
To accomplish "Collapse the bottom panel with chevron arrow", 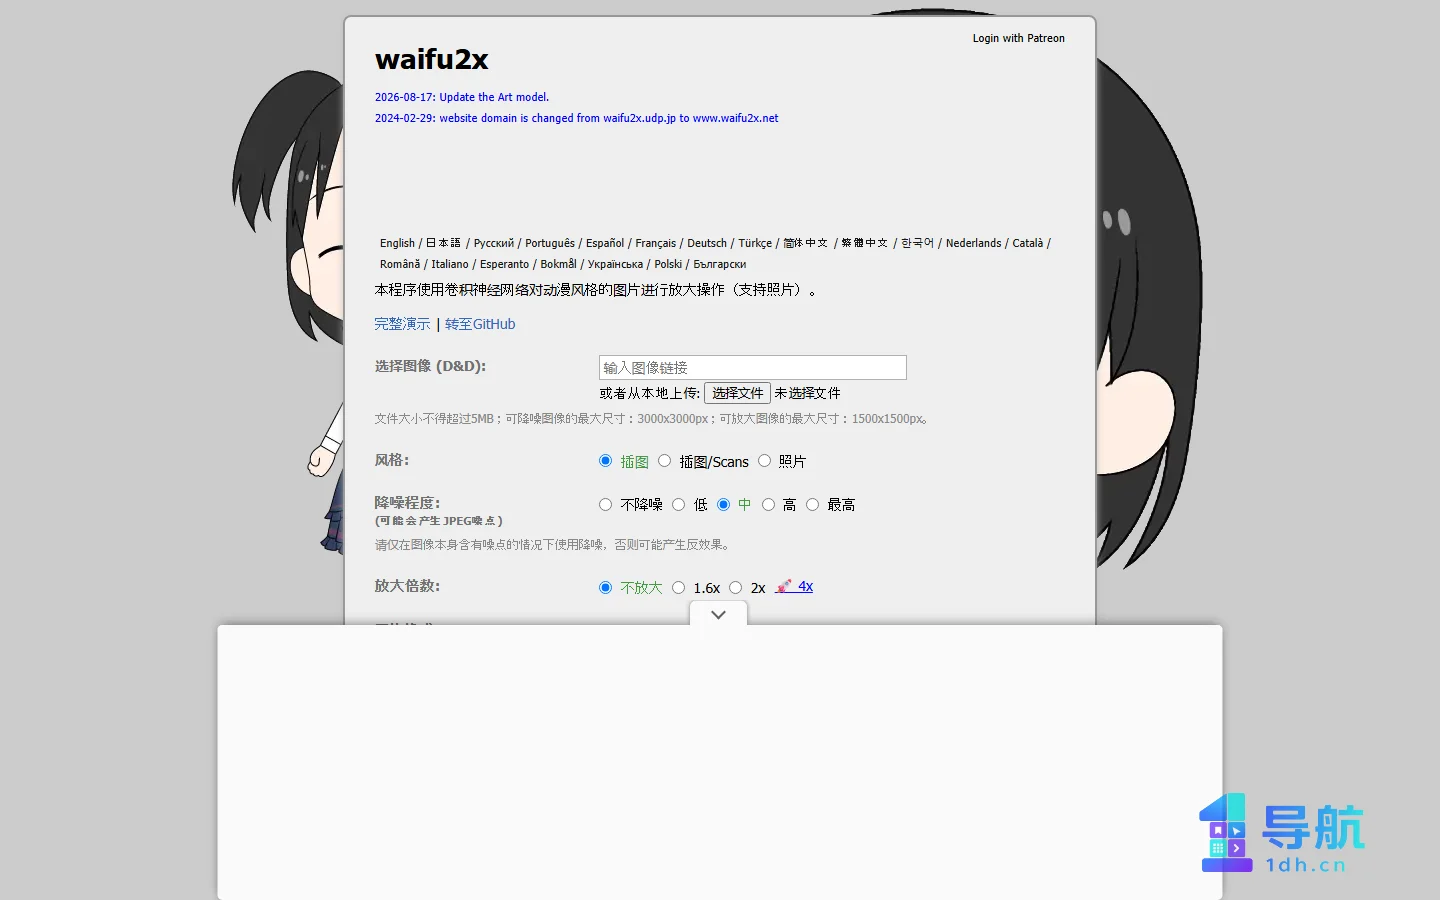I will [718, 615].
